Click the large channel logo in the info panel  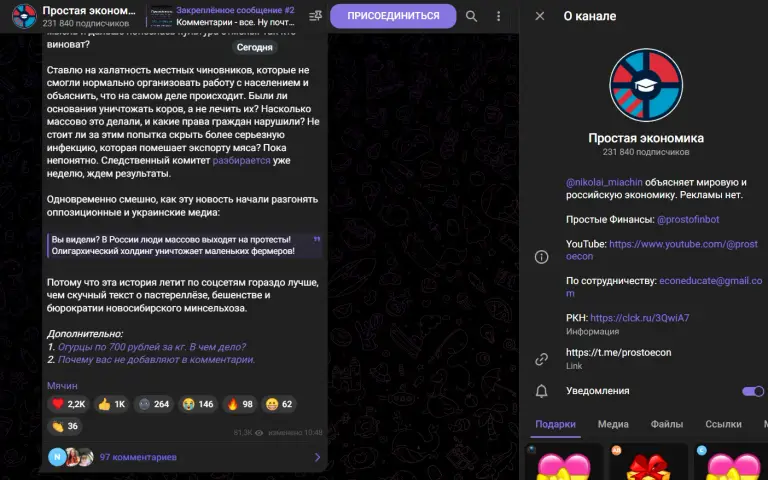coord(646,85)
